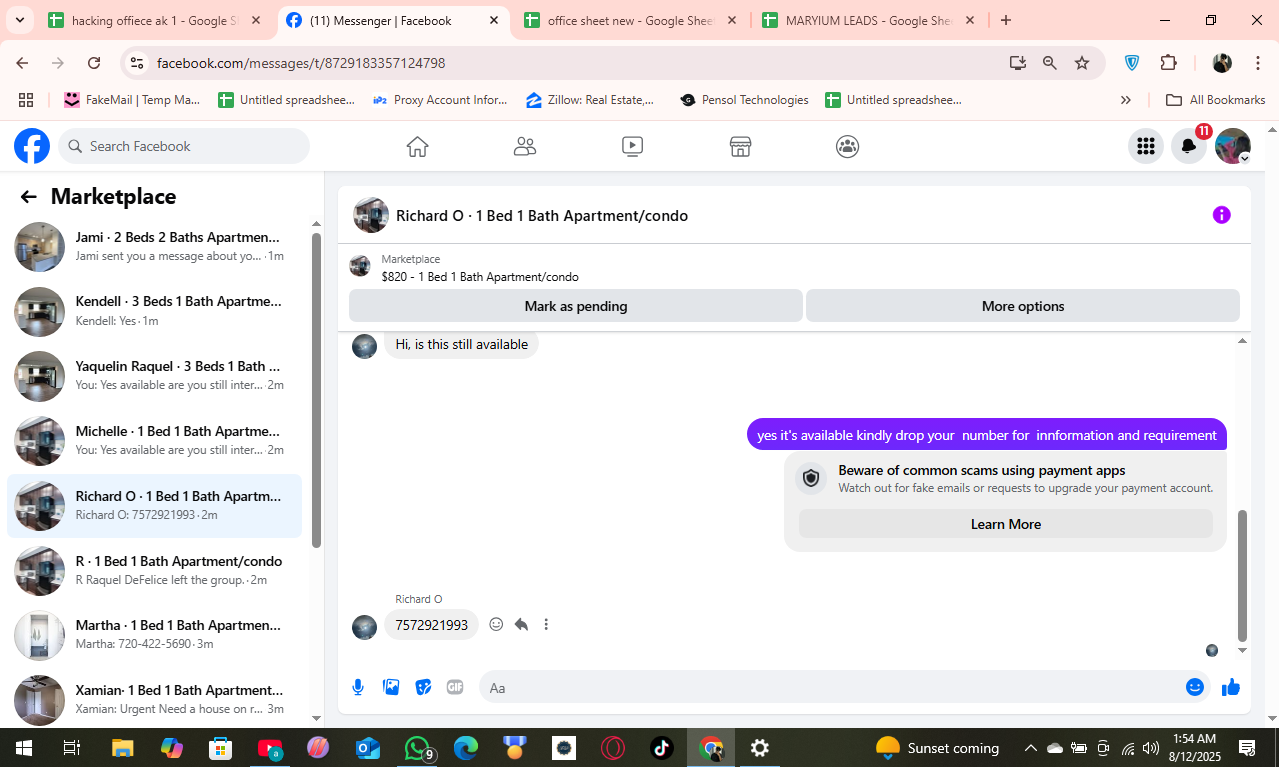Open Yaquelin Raquel conversation
Image resolution: width=1279 pixels, height=767 pixels.
[154, 376]
